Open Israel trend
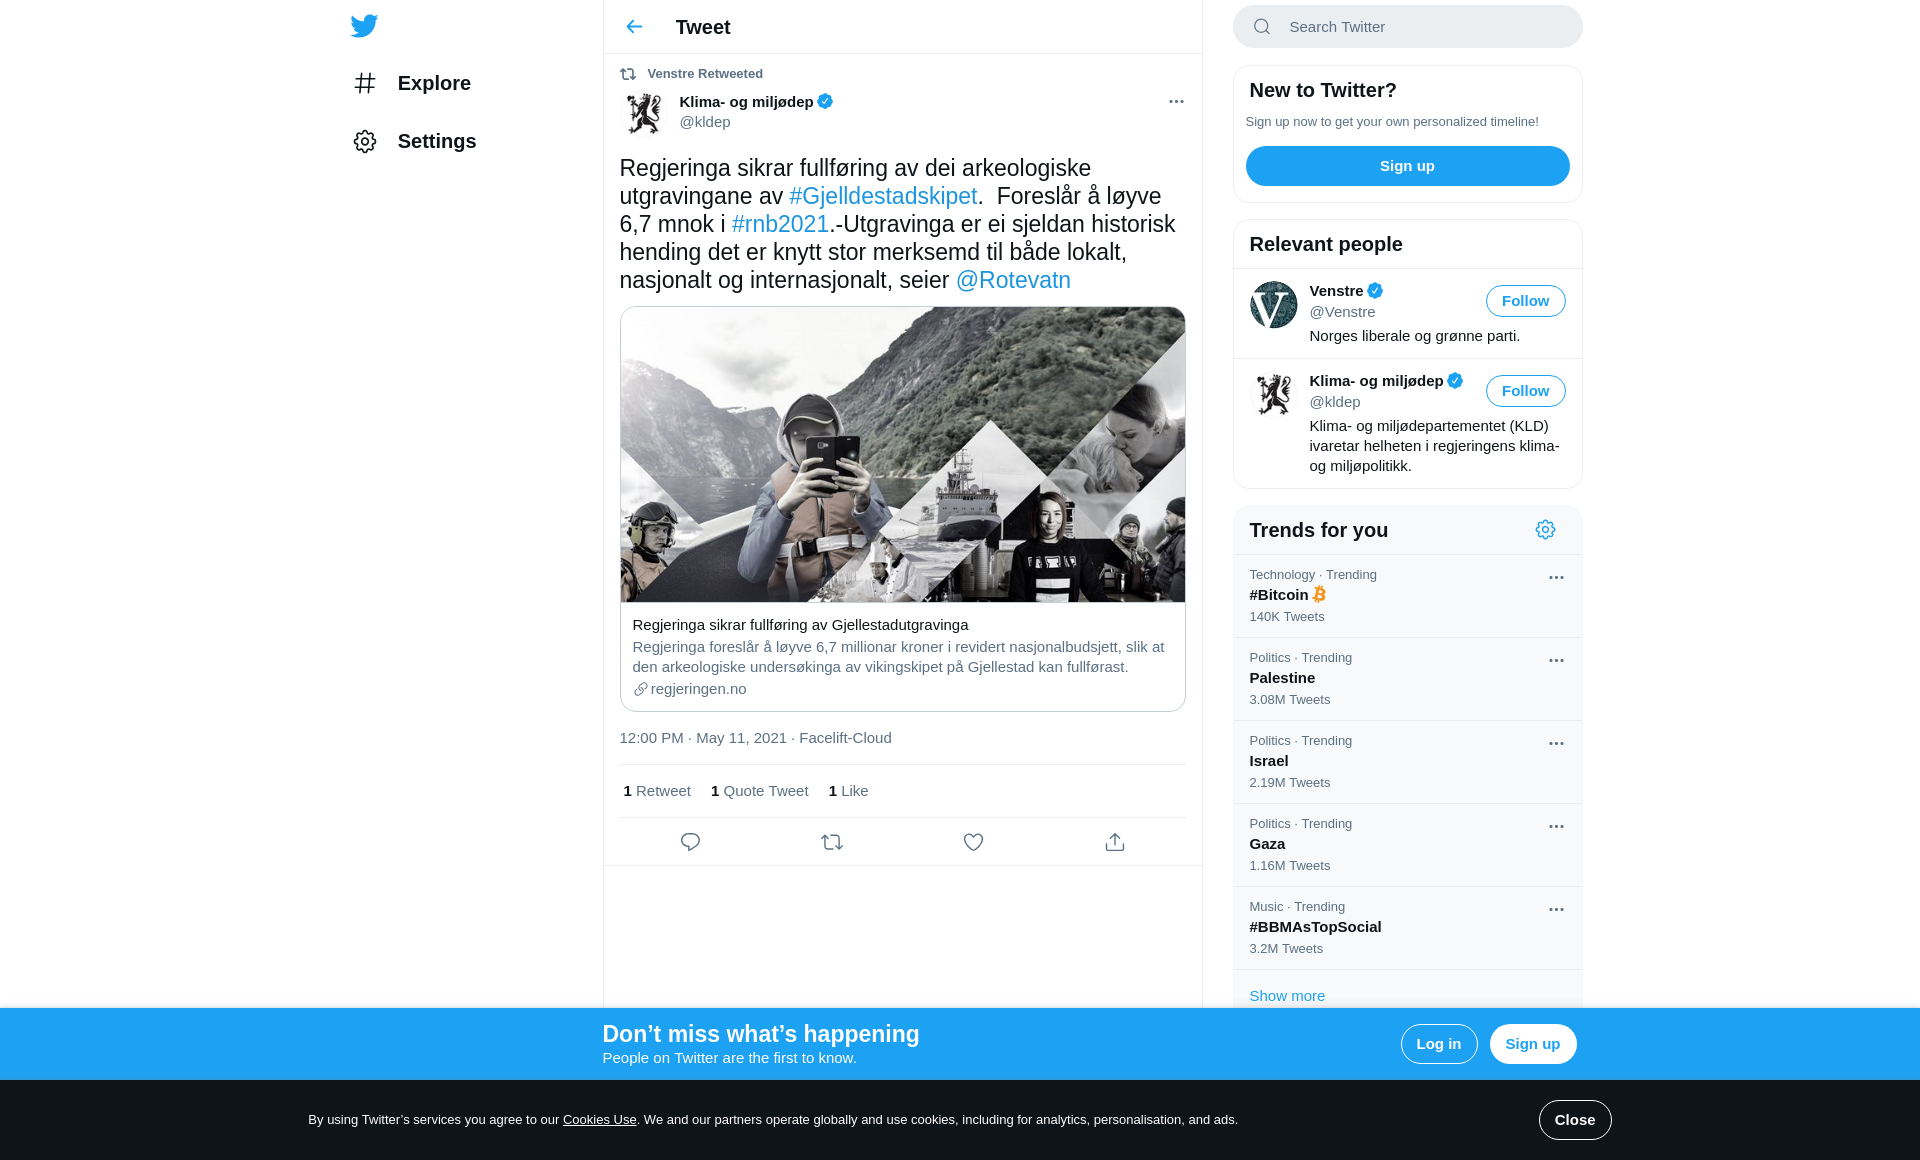The height and width of the screenshot is (1160, 1920). pos(1407,762)
